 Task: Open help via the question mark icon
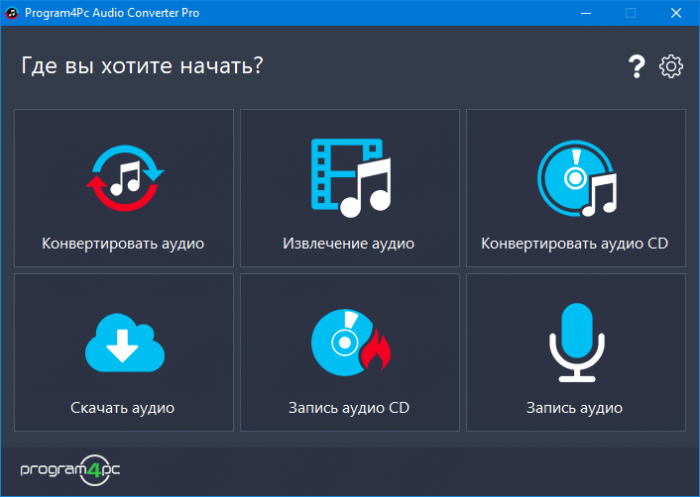coord(636,67)
